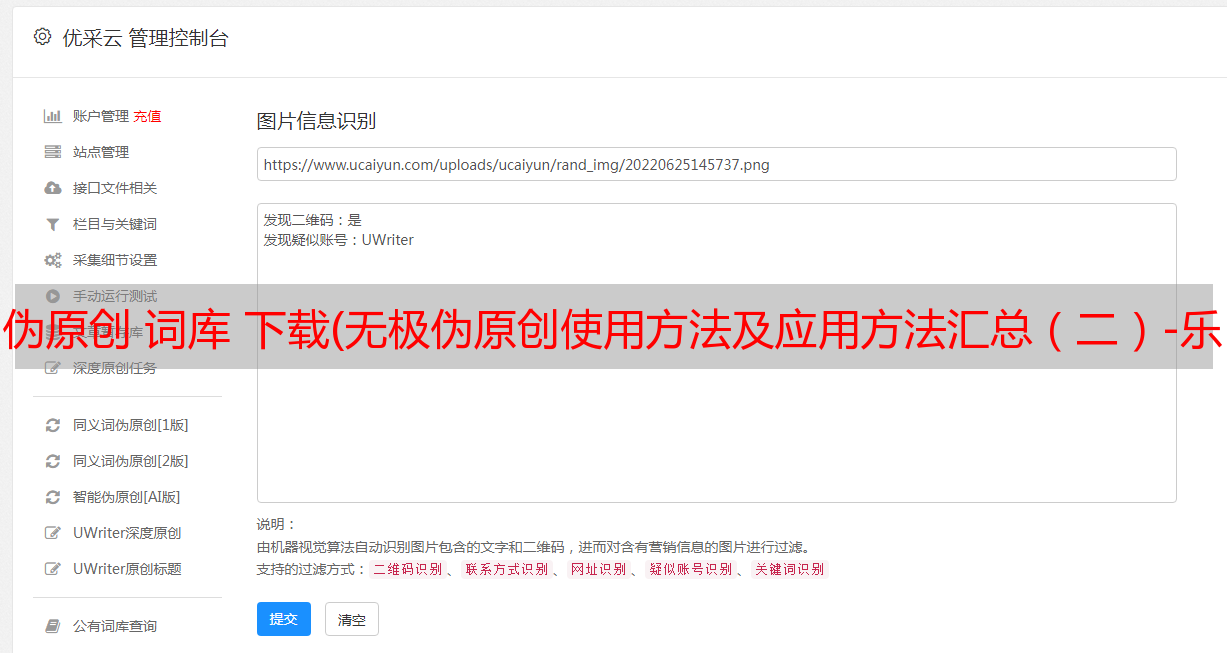1227x653 pixels.
Task: Click the image URL input field
Action: click(716, 164)
